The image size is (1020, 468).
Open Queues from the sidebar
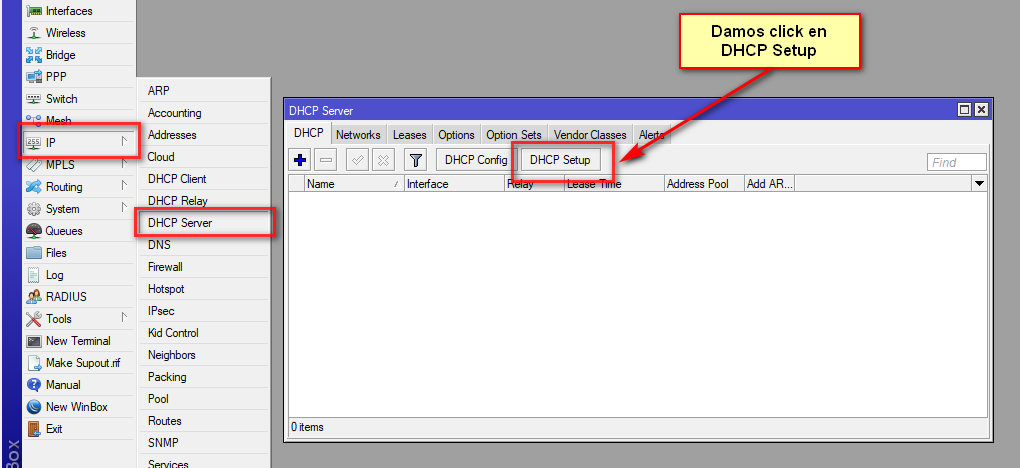pyautogui.click(x=64, y=231)
